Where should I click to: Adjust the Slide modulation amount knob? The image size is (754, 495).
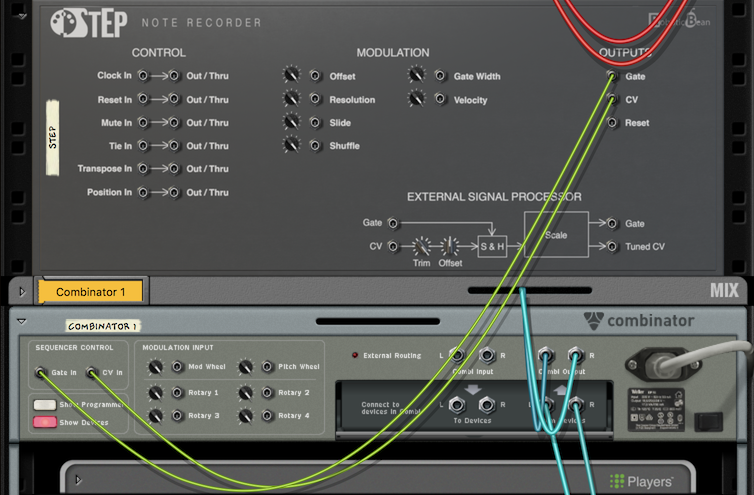[291, 122]
